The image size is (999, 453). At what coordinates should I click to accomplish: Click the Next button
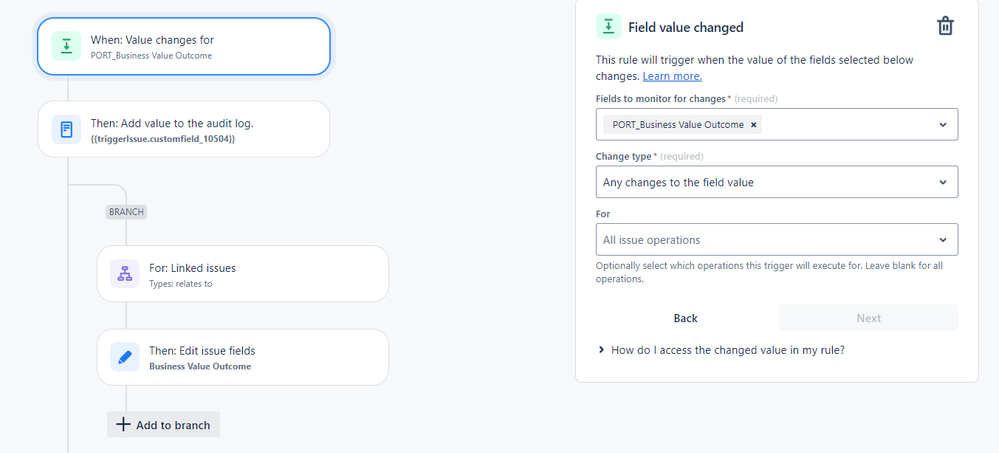pyautogui.click(x=868, y=318)
